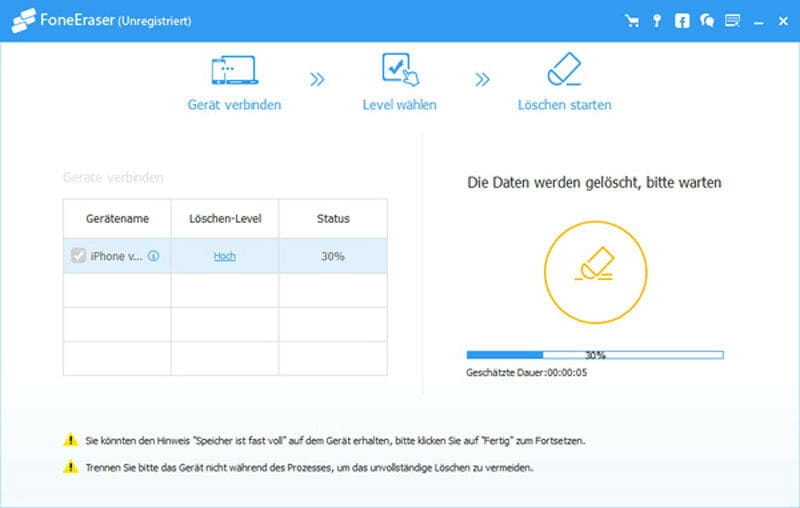Open the feedback menu icon in title bar

(x=732, y=20)
